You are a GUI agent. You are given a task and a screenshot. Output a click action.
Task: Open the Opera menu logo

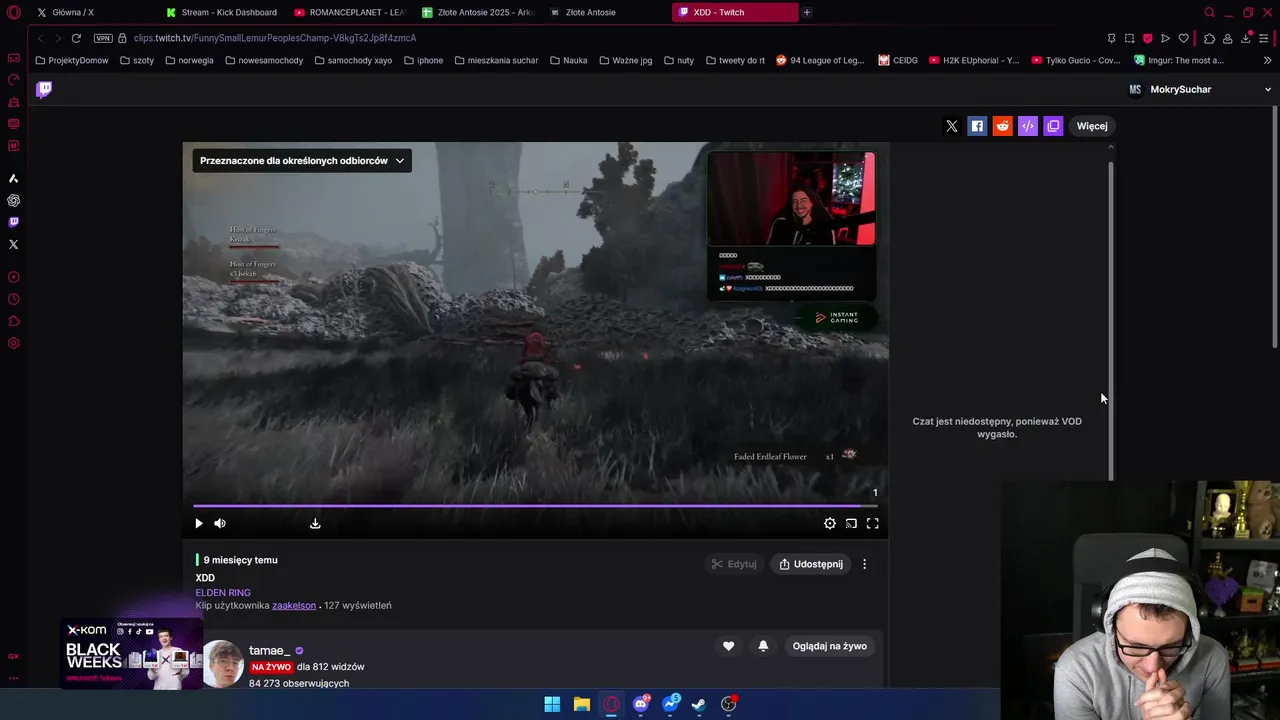13,12
